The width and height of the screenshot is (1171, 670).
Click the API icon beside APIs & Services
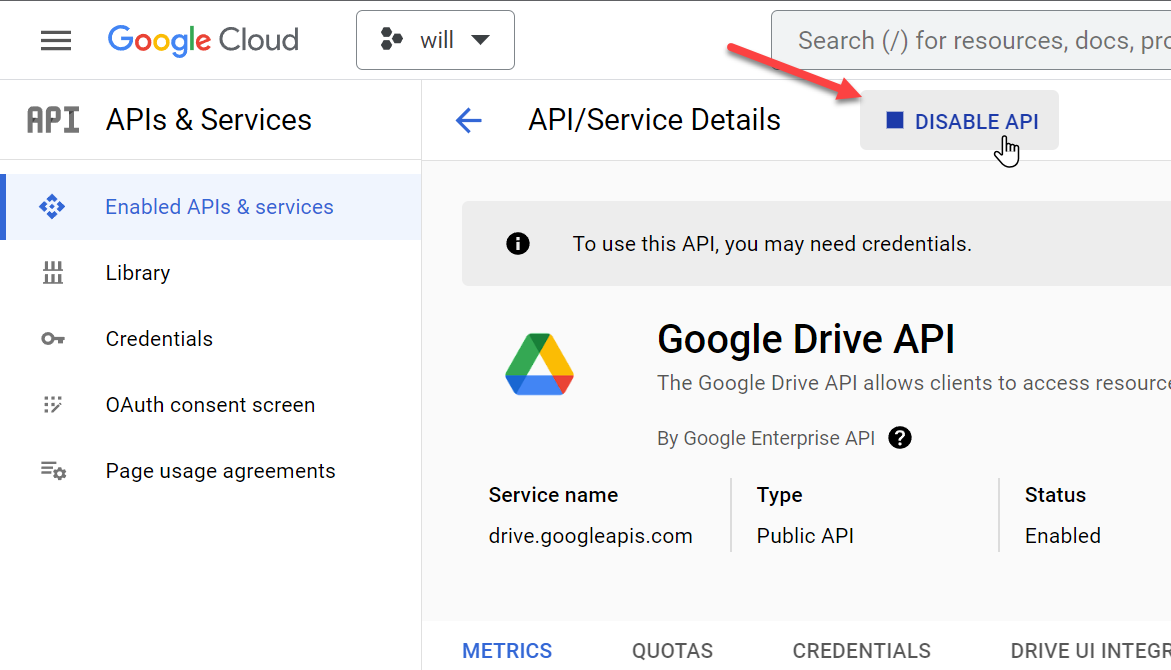tap(53, 120)
